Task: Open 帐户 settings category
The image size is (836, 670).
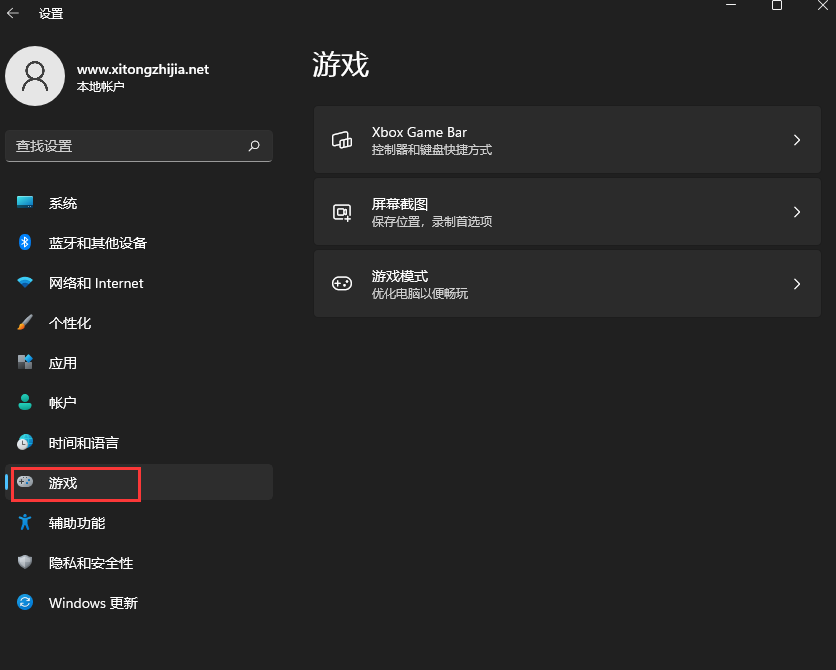Action: point(139,402)
